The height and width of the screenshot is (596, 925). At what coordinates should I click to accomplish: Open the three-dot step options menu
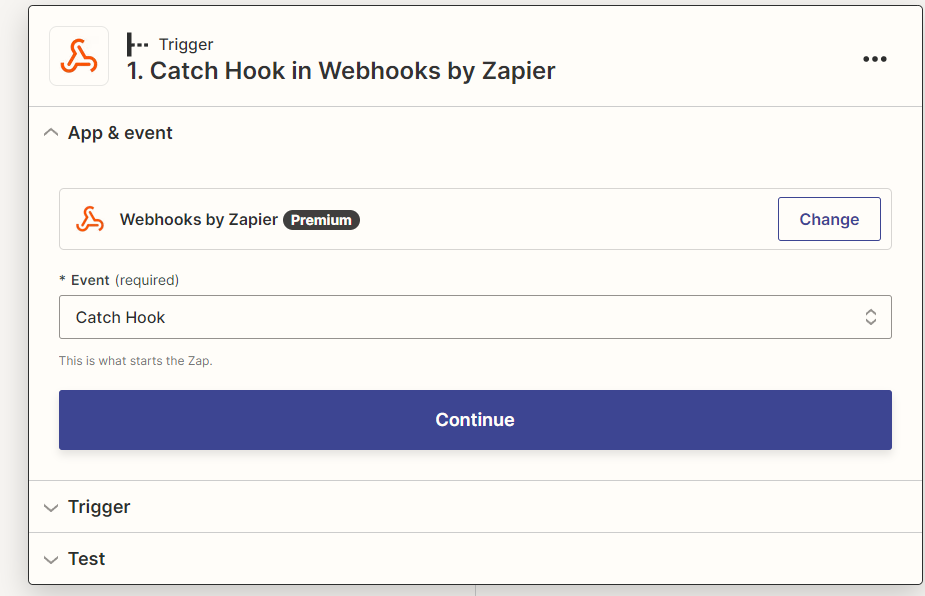pyautogui.click(x=875, y=59)
